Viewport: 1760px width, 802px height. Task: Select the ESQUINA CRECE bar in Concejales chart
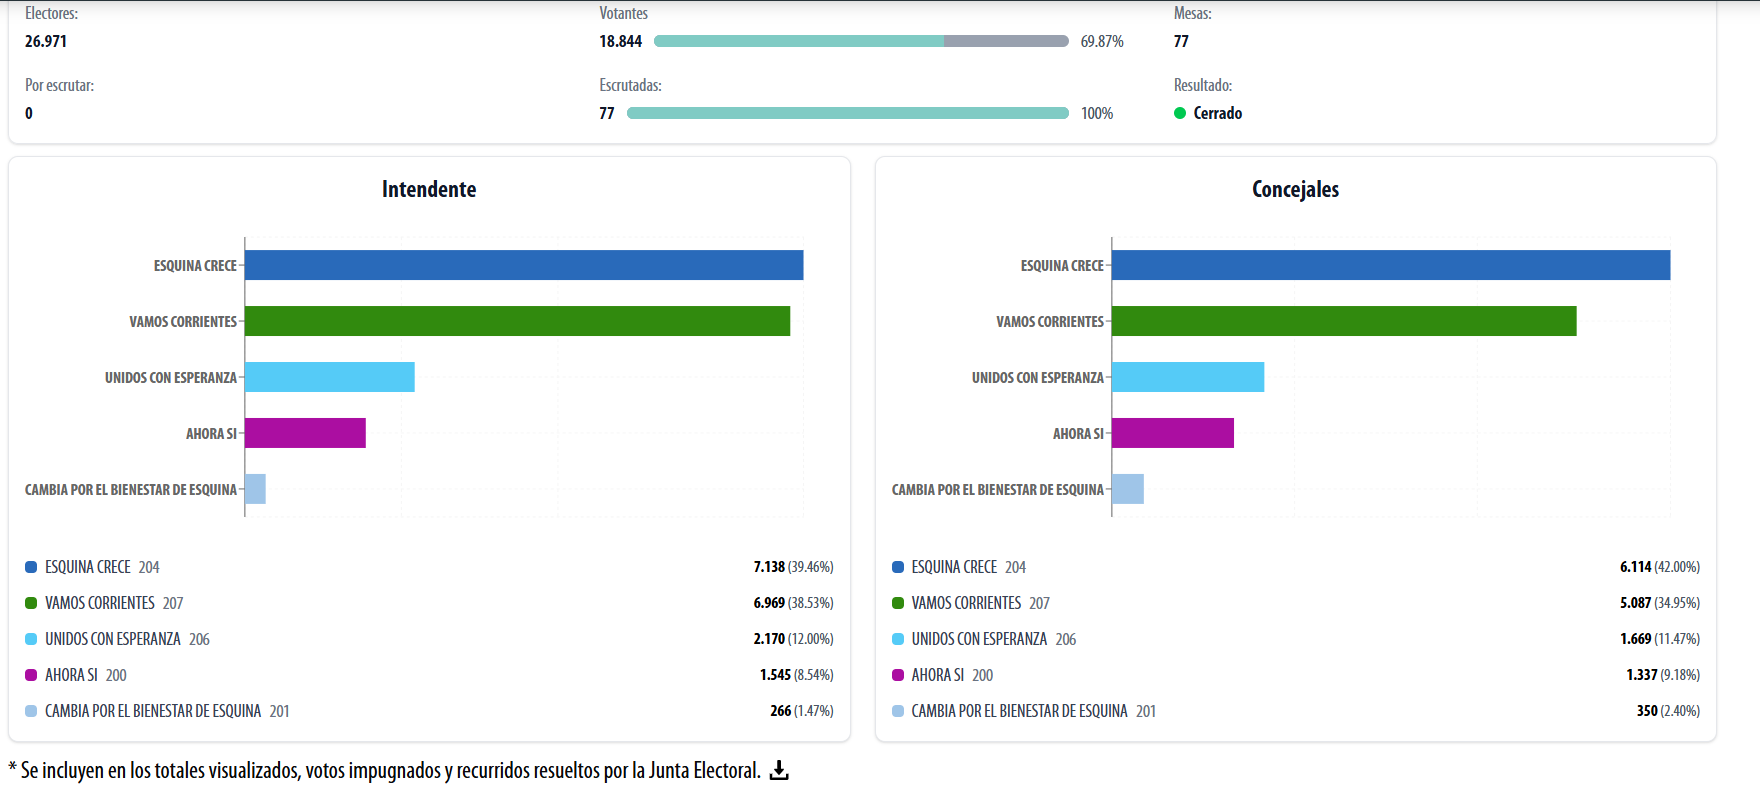pos(1390,265)
